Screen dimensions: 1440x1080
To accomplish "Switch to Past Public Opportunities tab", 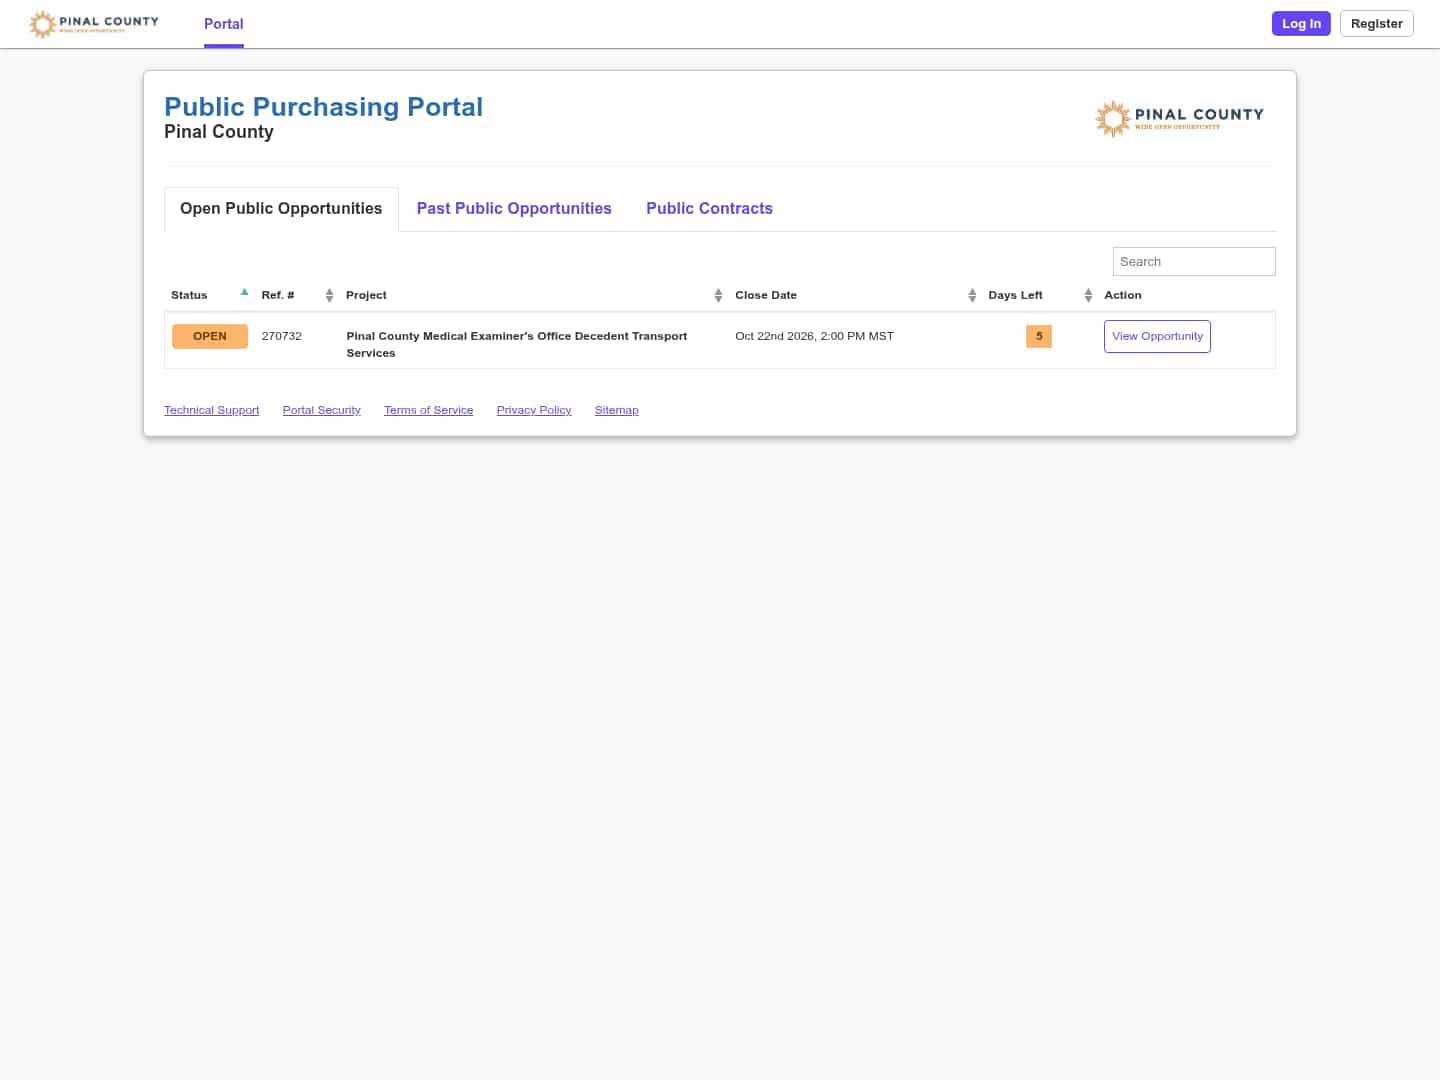I will pos(514,209).
